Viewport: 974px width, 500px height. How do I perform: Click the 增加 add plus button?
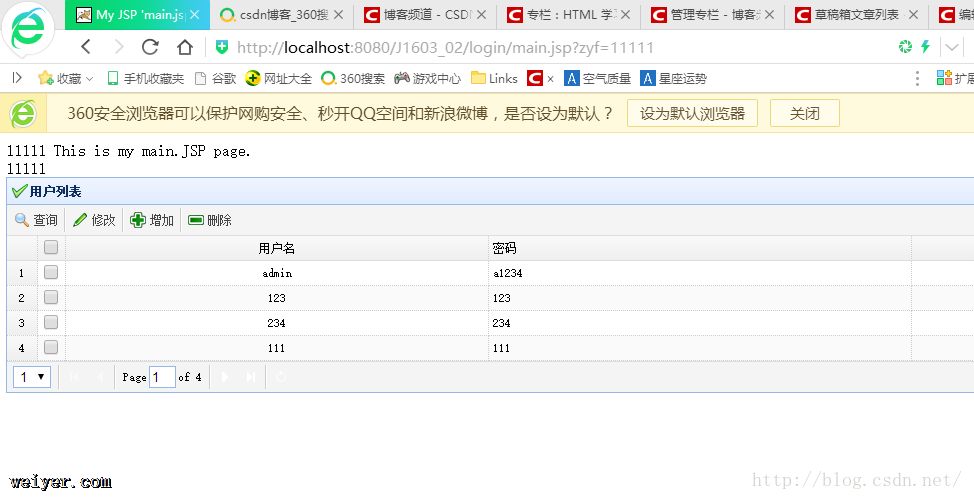pos(152,220)
